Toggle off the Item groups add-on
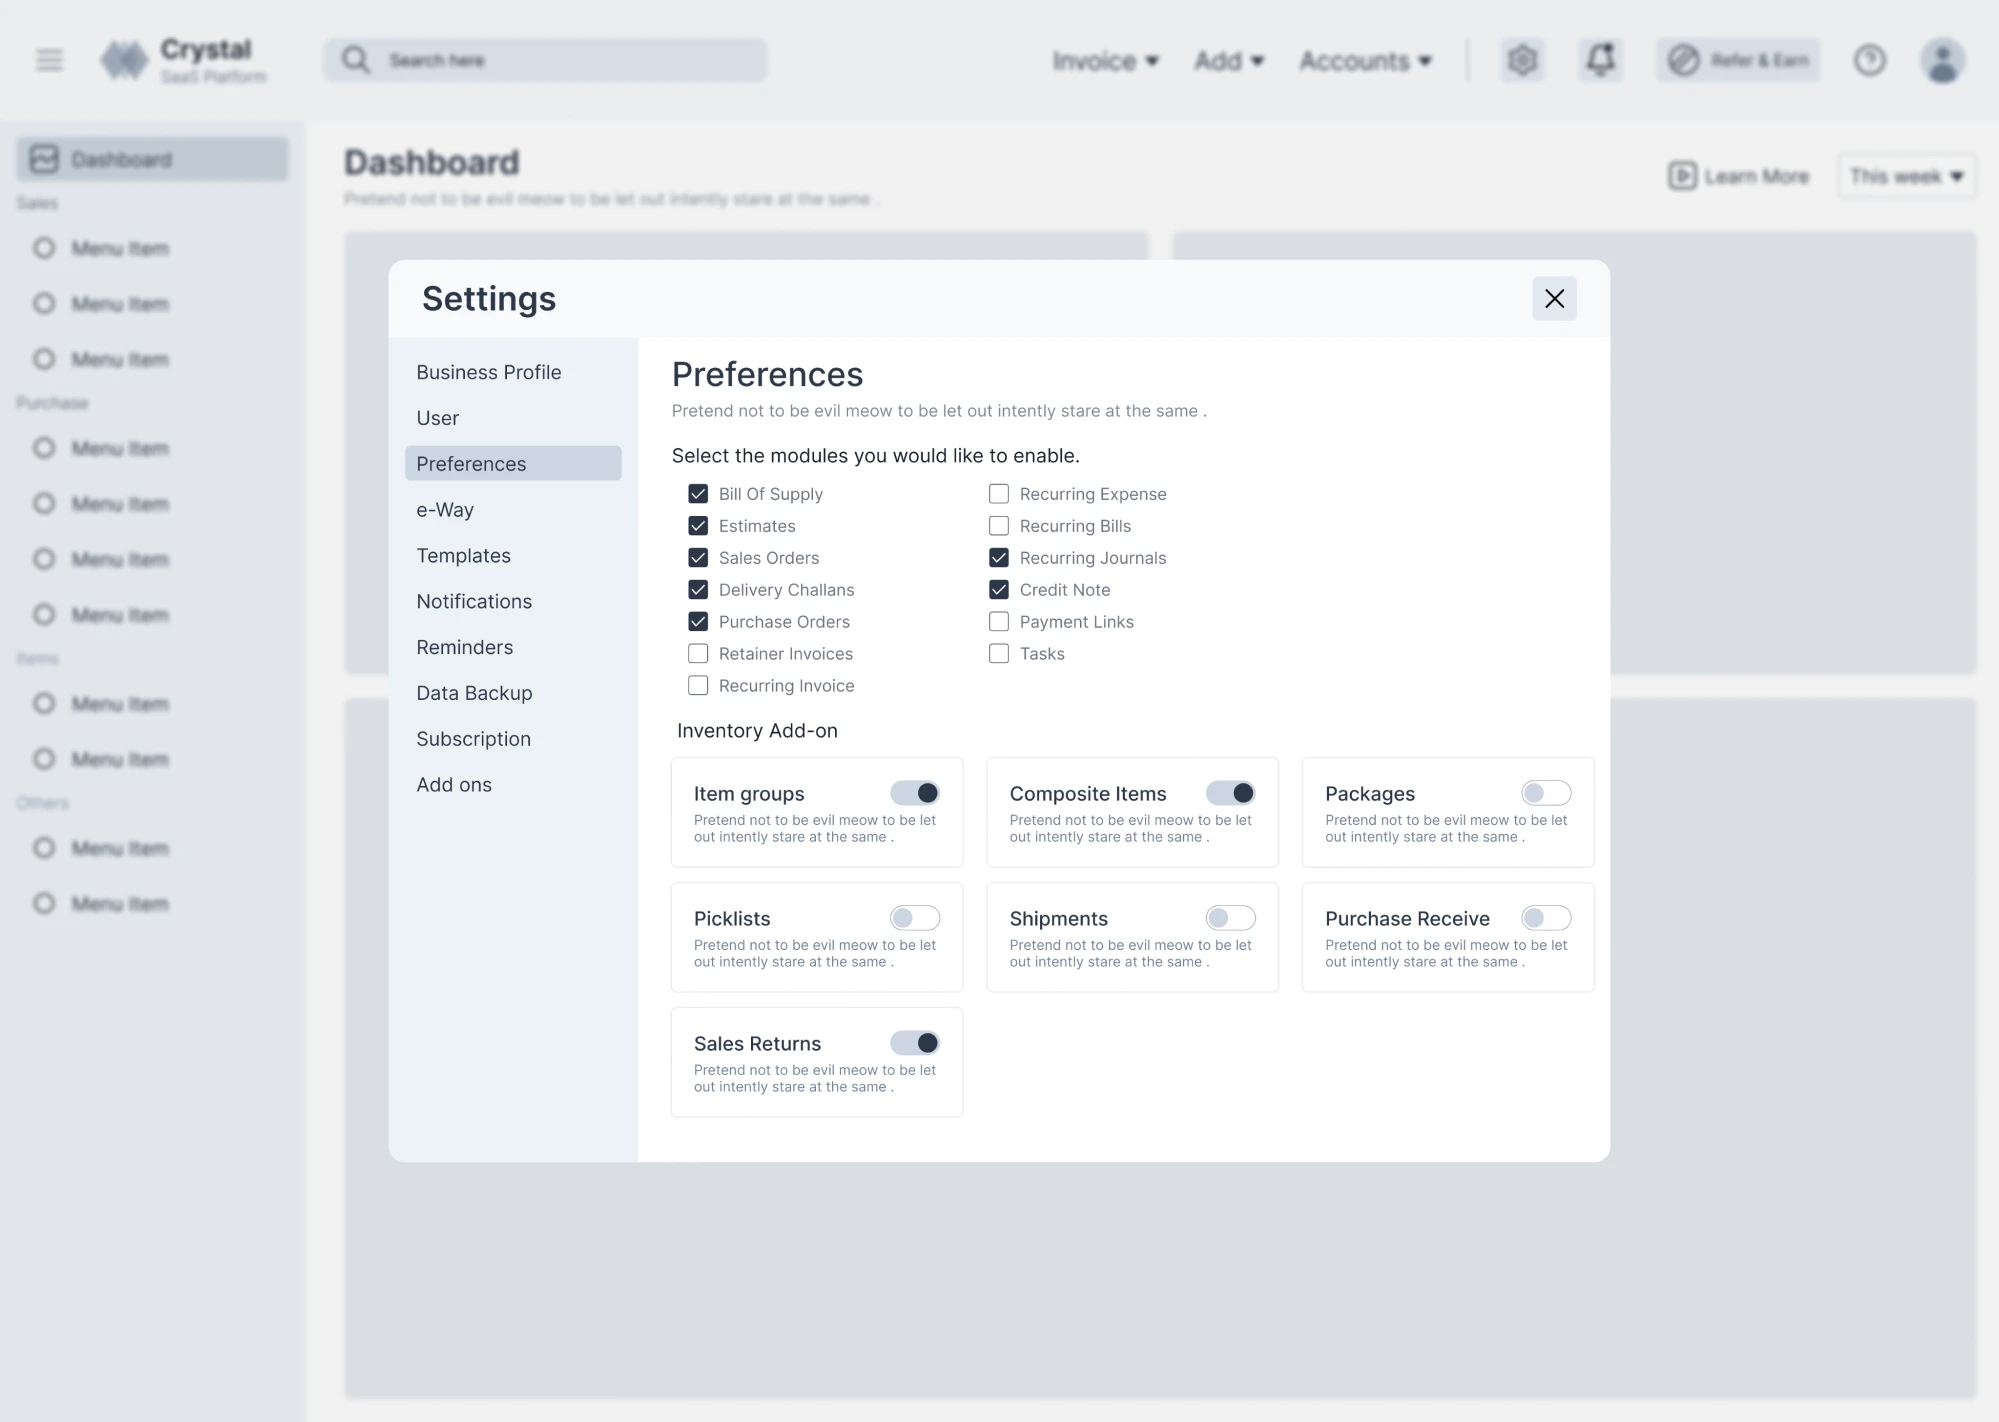 tap(915, 792)
